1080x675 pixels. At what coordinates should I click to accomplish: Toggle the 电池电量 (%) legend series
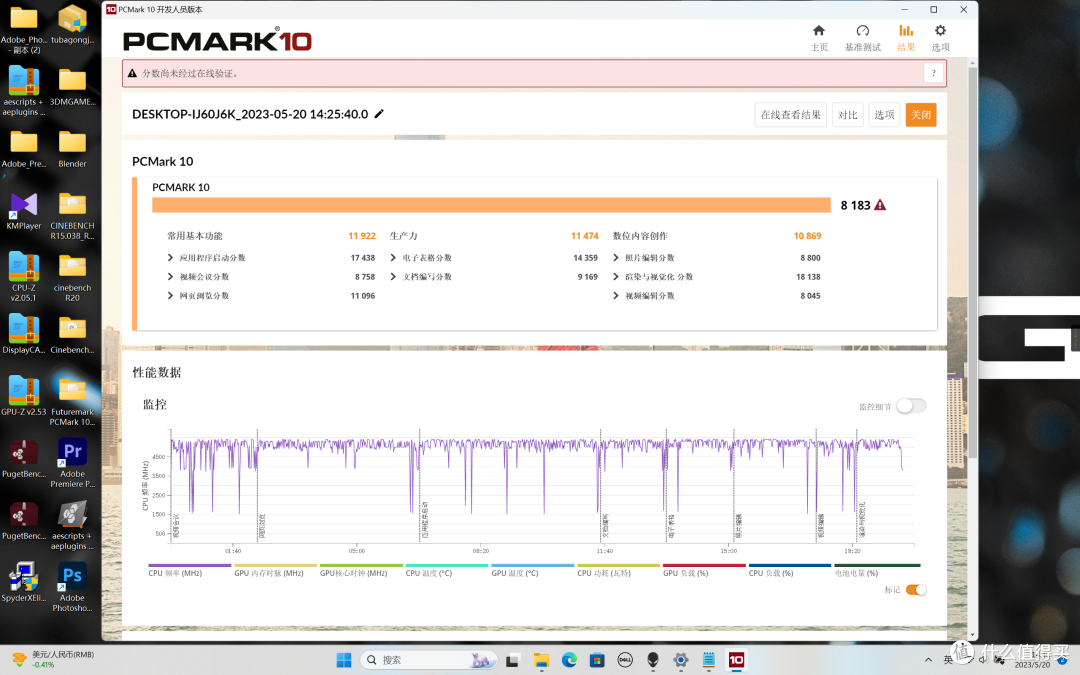click(x=877, y=571)
